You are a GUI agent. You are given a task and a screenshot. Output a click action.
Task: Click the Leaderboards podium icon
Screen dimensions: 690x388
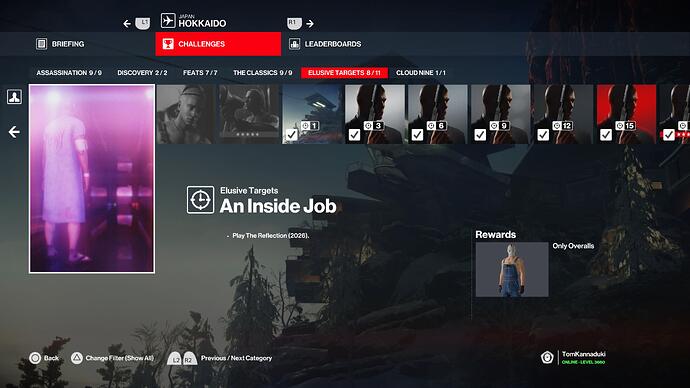point(294,44)
